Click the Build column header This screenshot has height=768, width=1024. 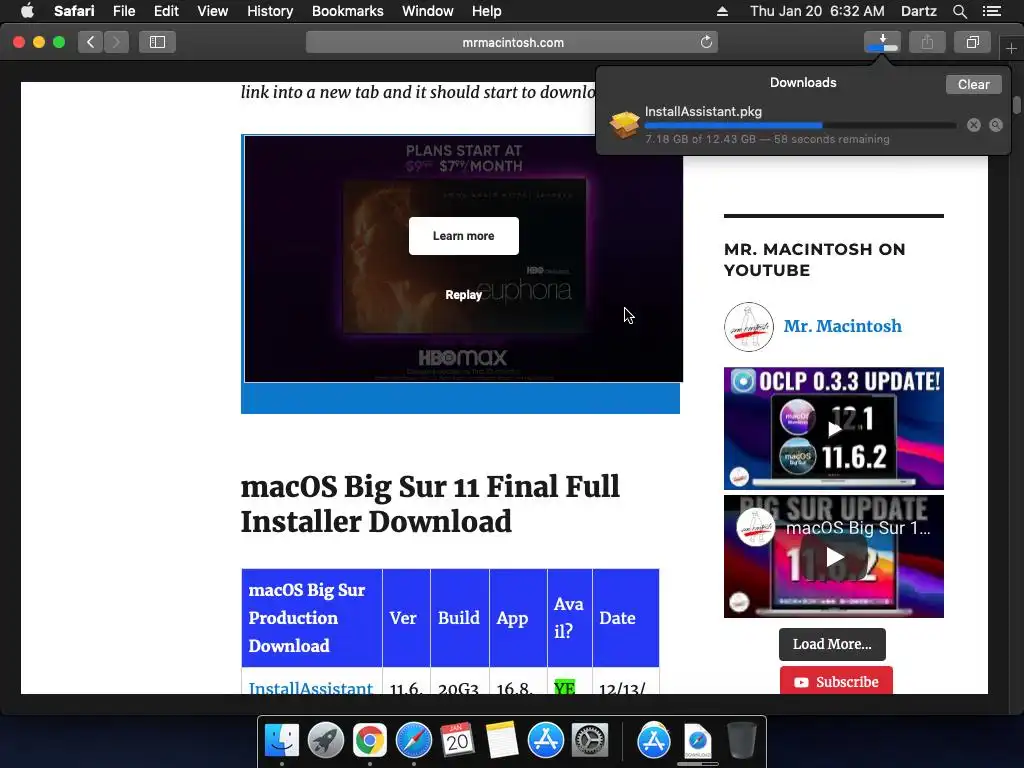(x=459, y=618)
